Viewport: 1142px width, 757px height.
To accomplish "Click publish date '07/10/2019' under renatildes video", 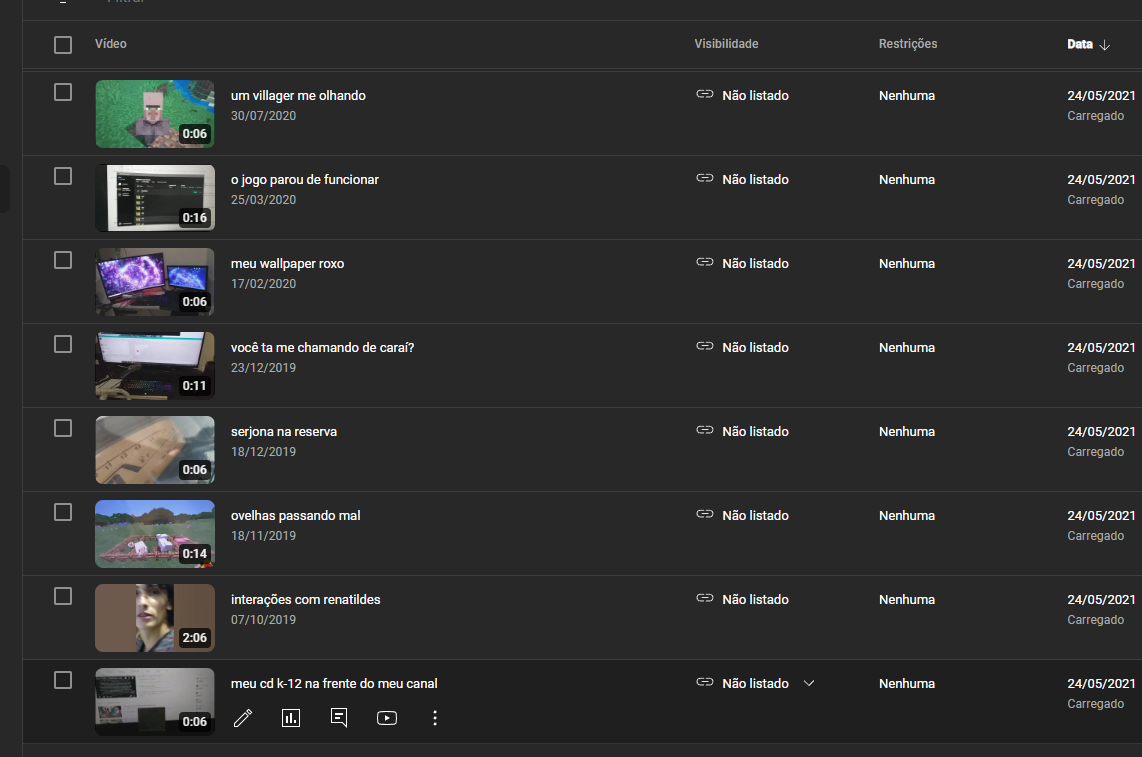I will 264,620.
